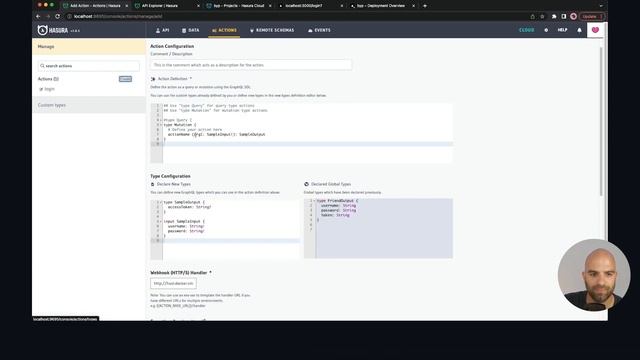Open the REMOTE SCHEMAS tab

pyautogui.click(x=272, y=30)
